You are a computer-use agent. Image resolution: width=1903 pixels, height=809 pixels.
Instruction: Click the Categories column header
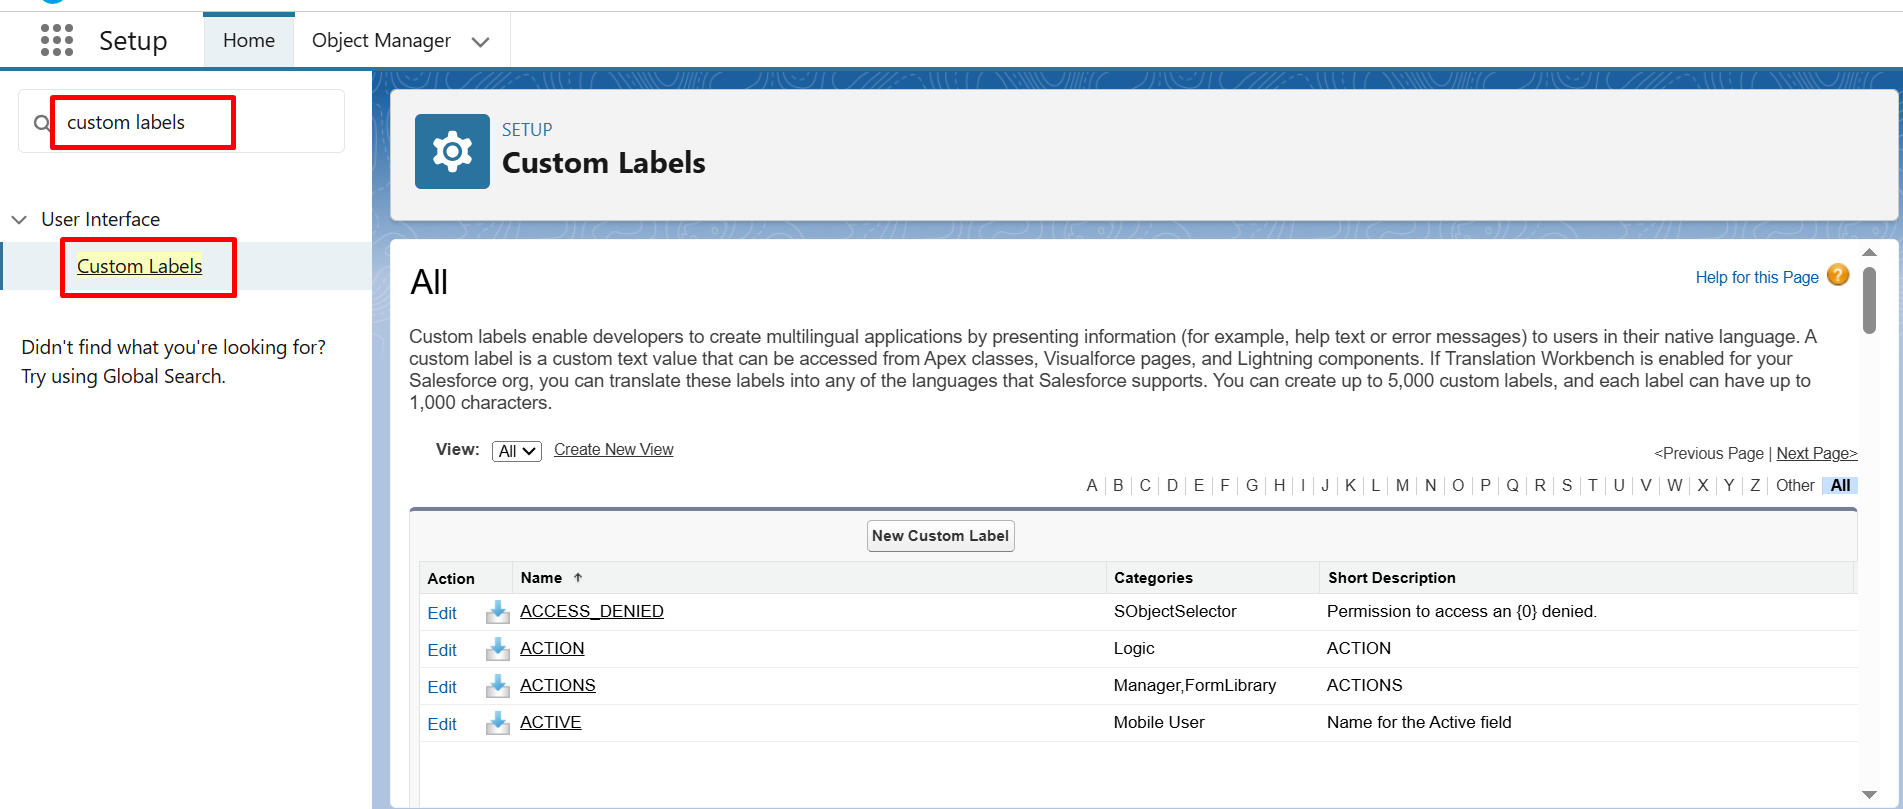1153,578
